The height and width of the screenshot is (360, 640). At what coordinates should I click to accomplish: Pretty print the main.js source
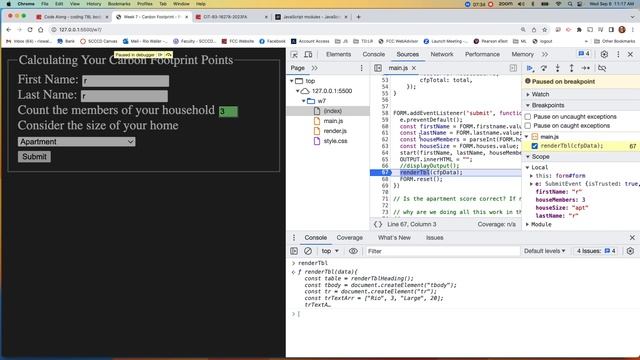pos(378,224)
